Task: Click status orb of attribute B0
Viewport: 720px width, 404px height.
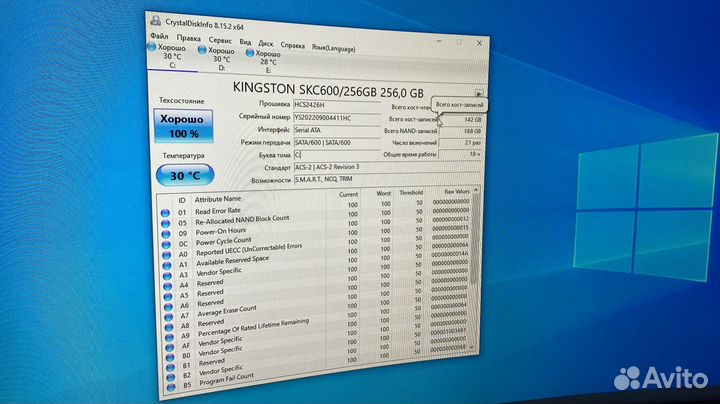Action: [x=170, y=358]
